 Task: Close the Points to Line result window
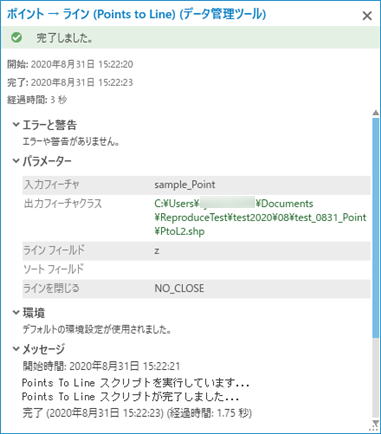[x=367, y=16]
